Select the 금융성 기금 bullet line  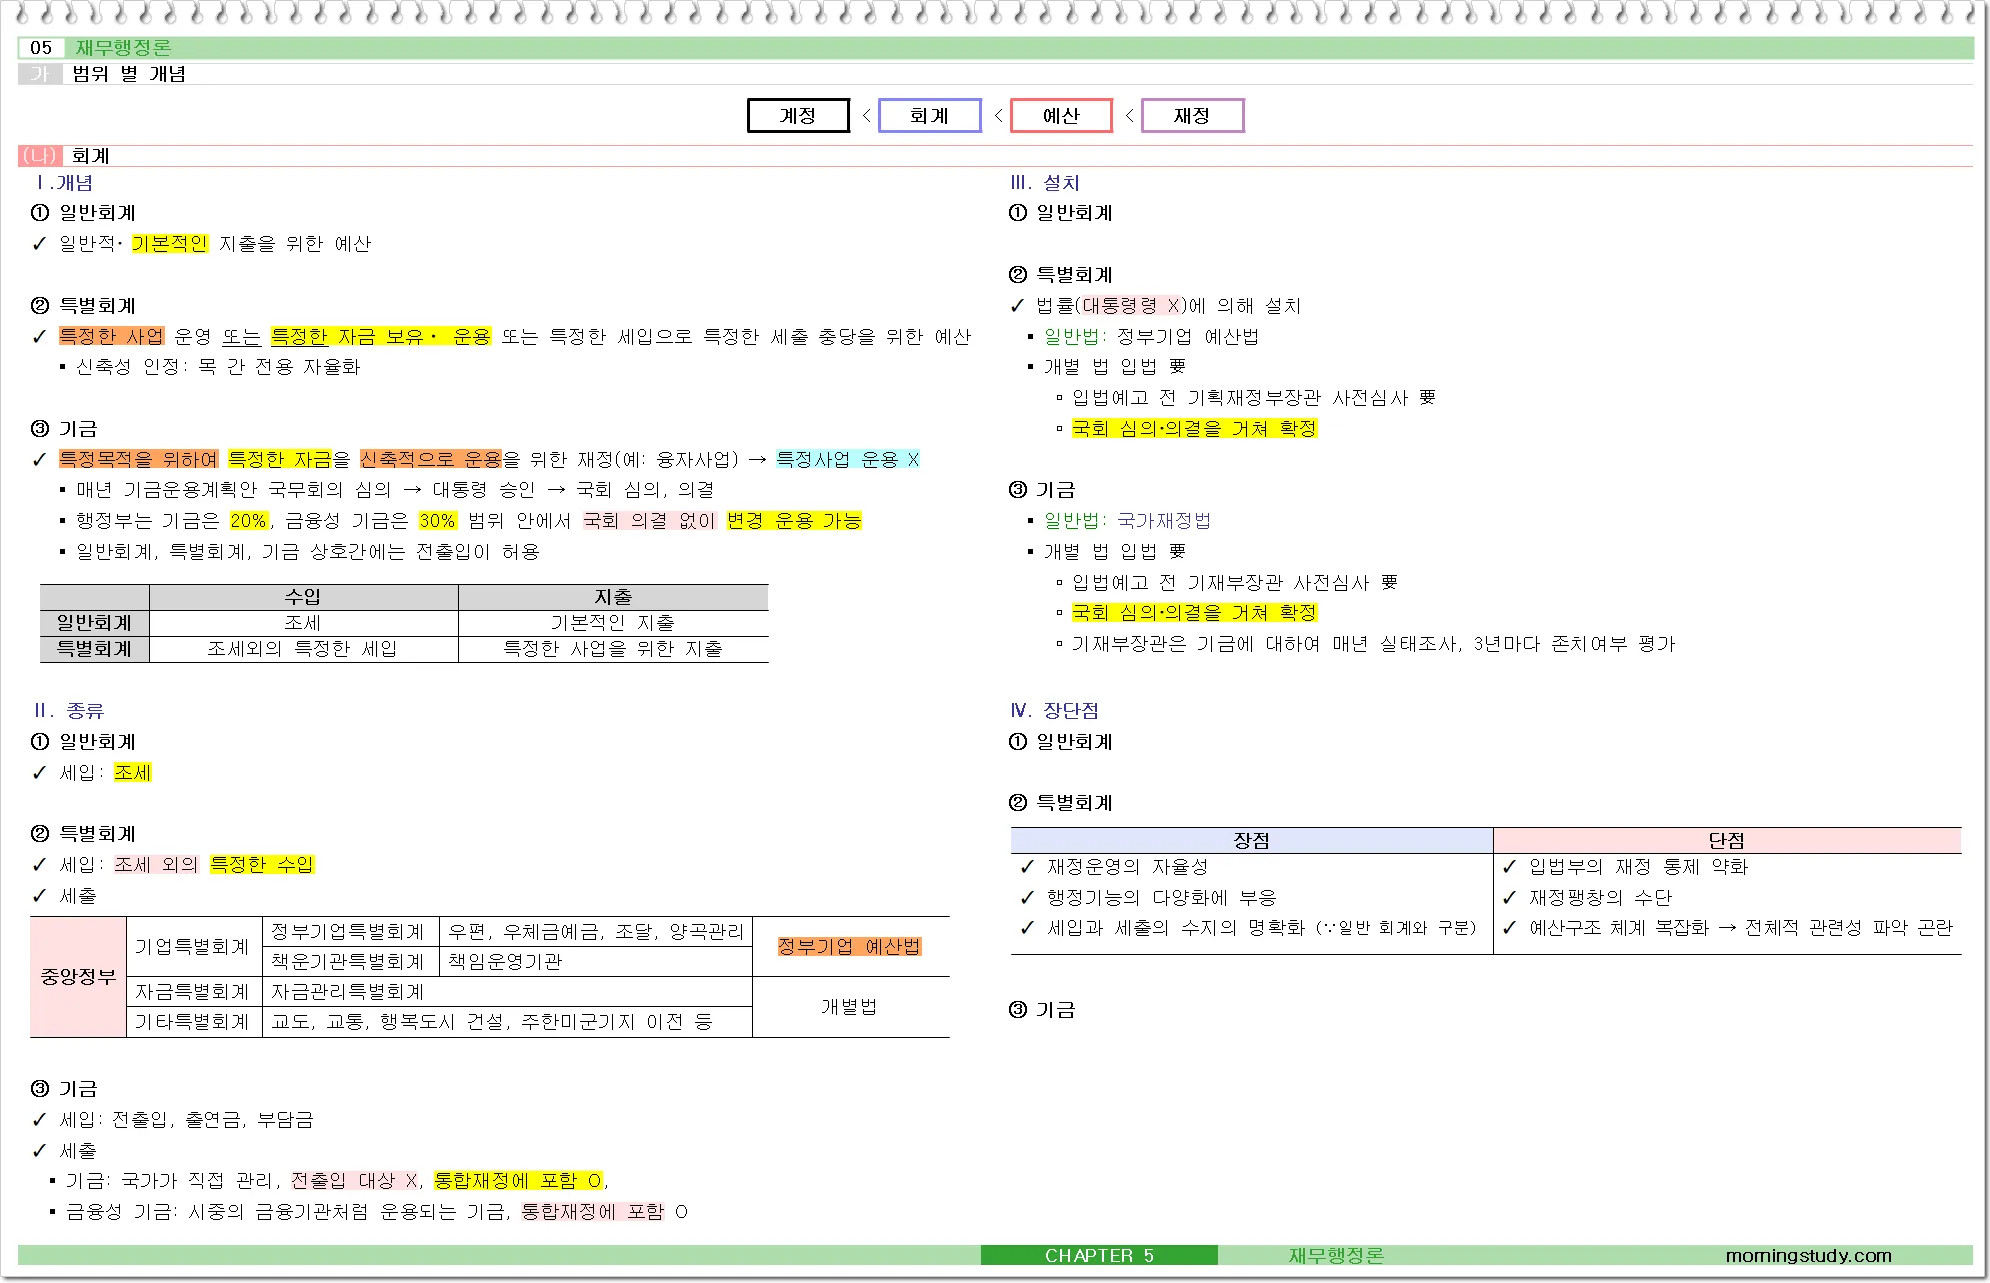coord(370,1212)
